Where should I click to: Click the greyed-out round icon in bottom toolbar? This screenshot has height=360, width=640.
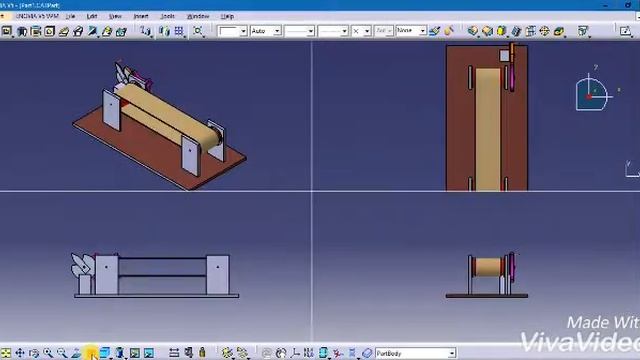(267, 353)
